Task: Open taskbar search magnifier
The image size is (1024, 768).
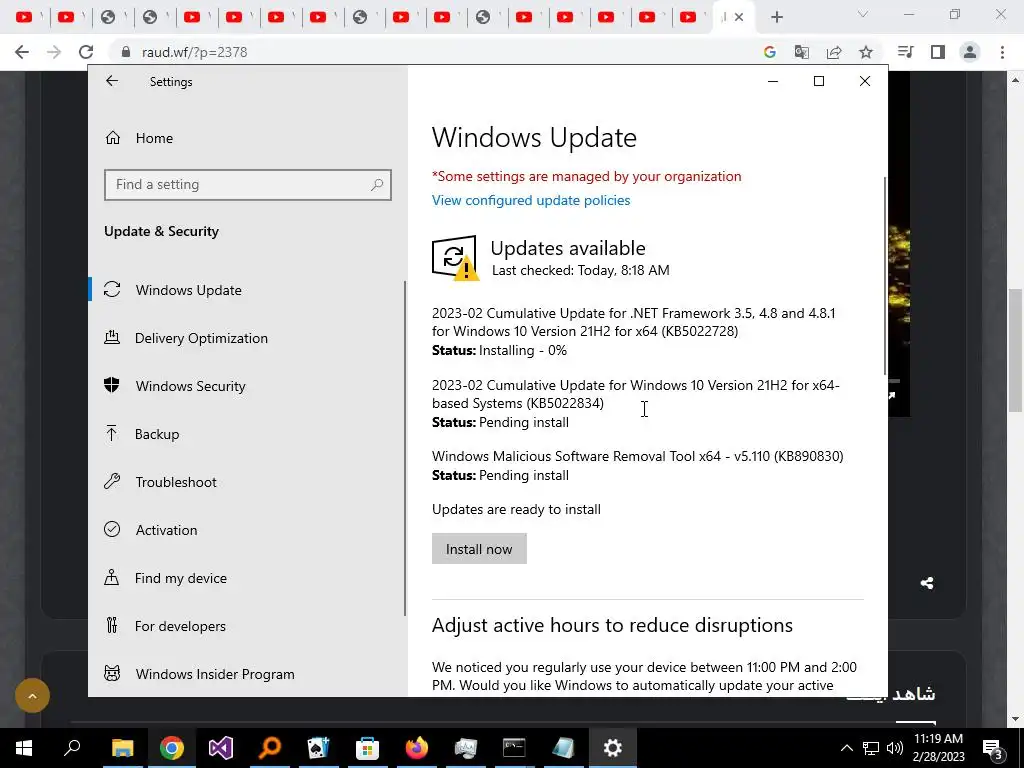Action: pyautogui.click(x=72, y=748)
